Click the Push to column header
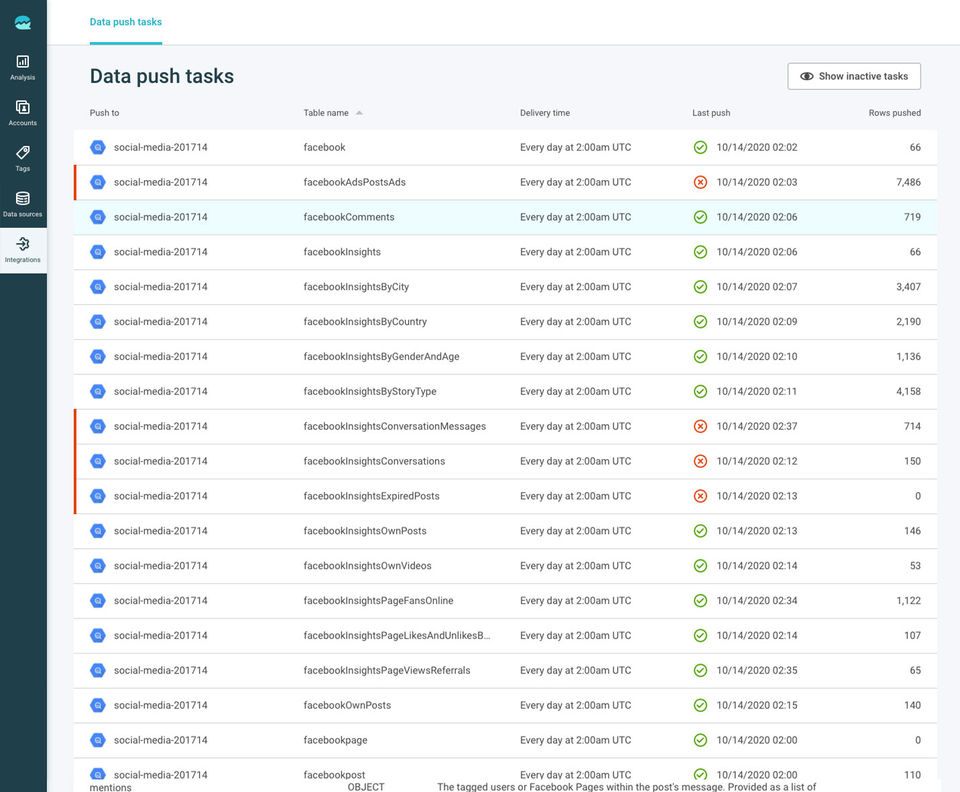Image resolution: width=960 pixels, height=792 pixels. tap(104, 113)
